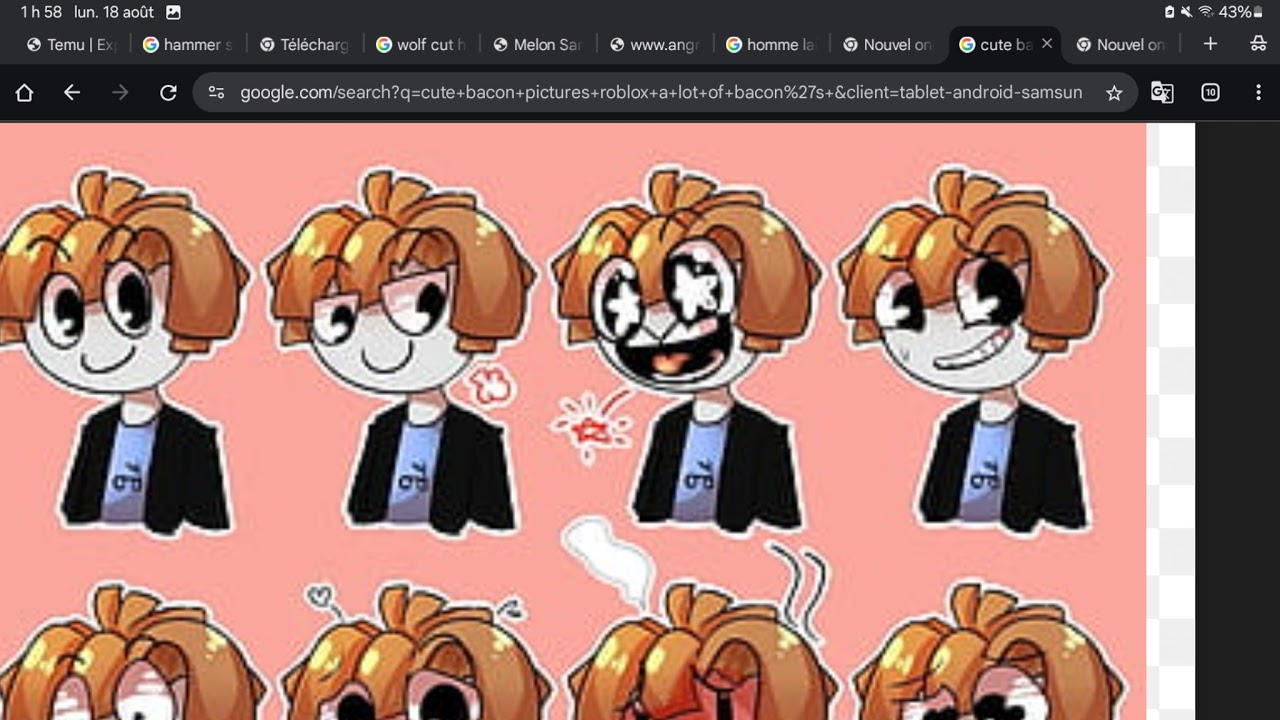Tap the date lun. 18 août
This screenshot has width=1280, height=720.
pyautogui.click(x=113, y=12)
